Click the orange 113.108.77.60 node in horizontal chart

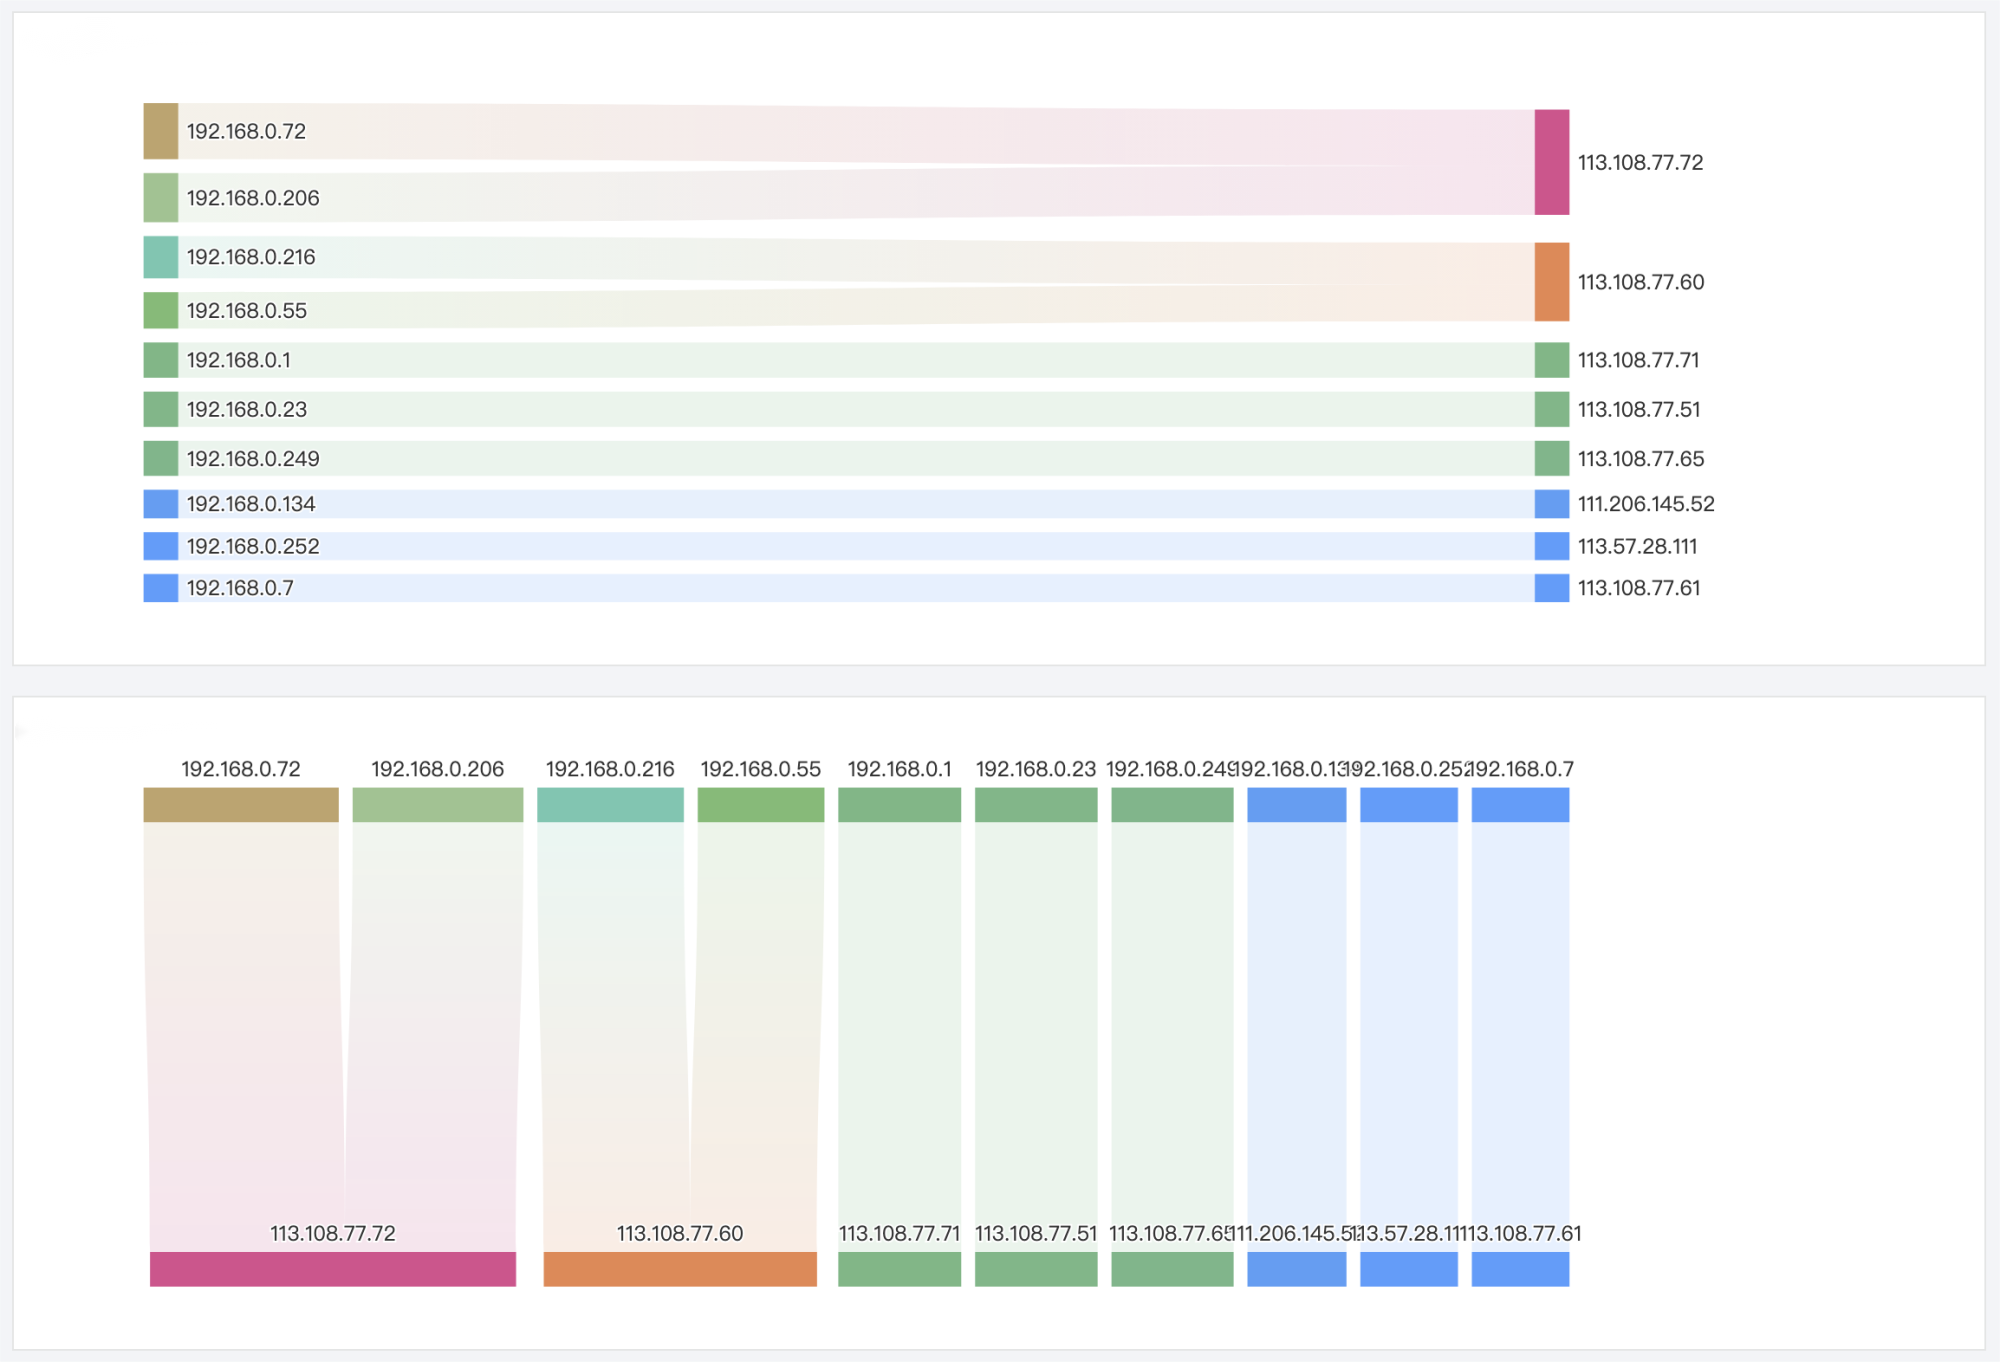1551,282
